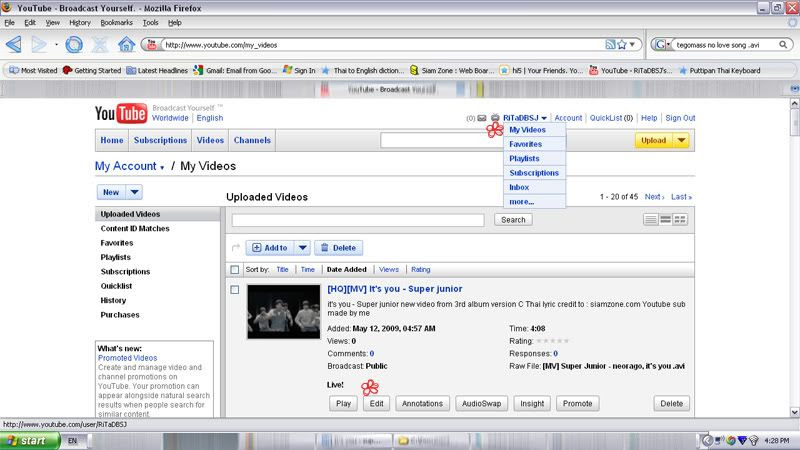Click the Firefox Forward arrow button
This screenshot has height=450, width=800.
pyautogui.click(x=39, y=45)
